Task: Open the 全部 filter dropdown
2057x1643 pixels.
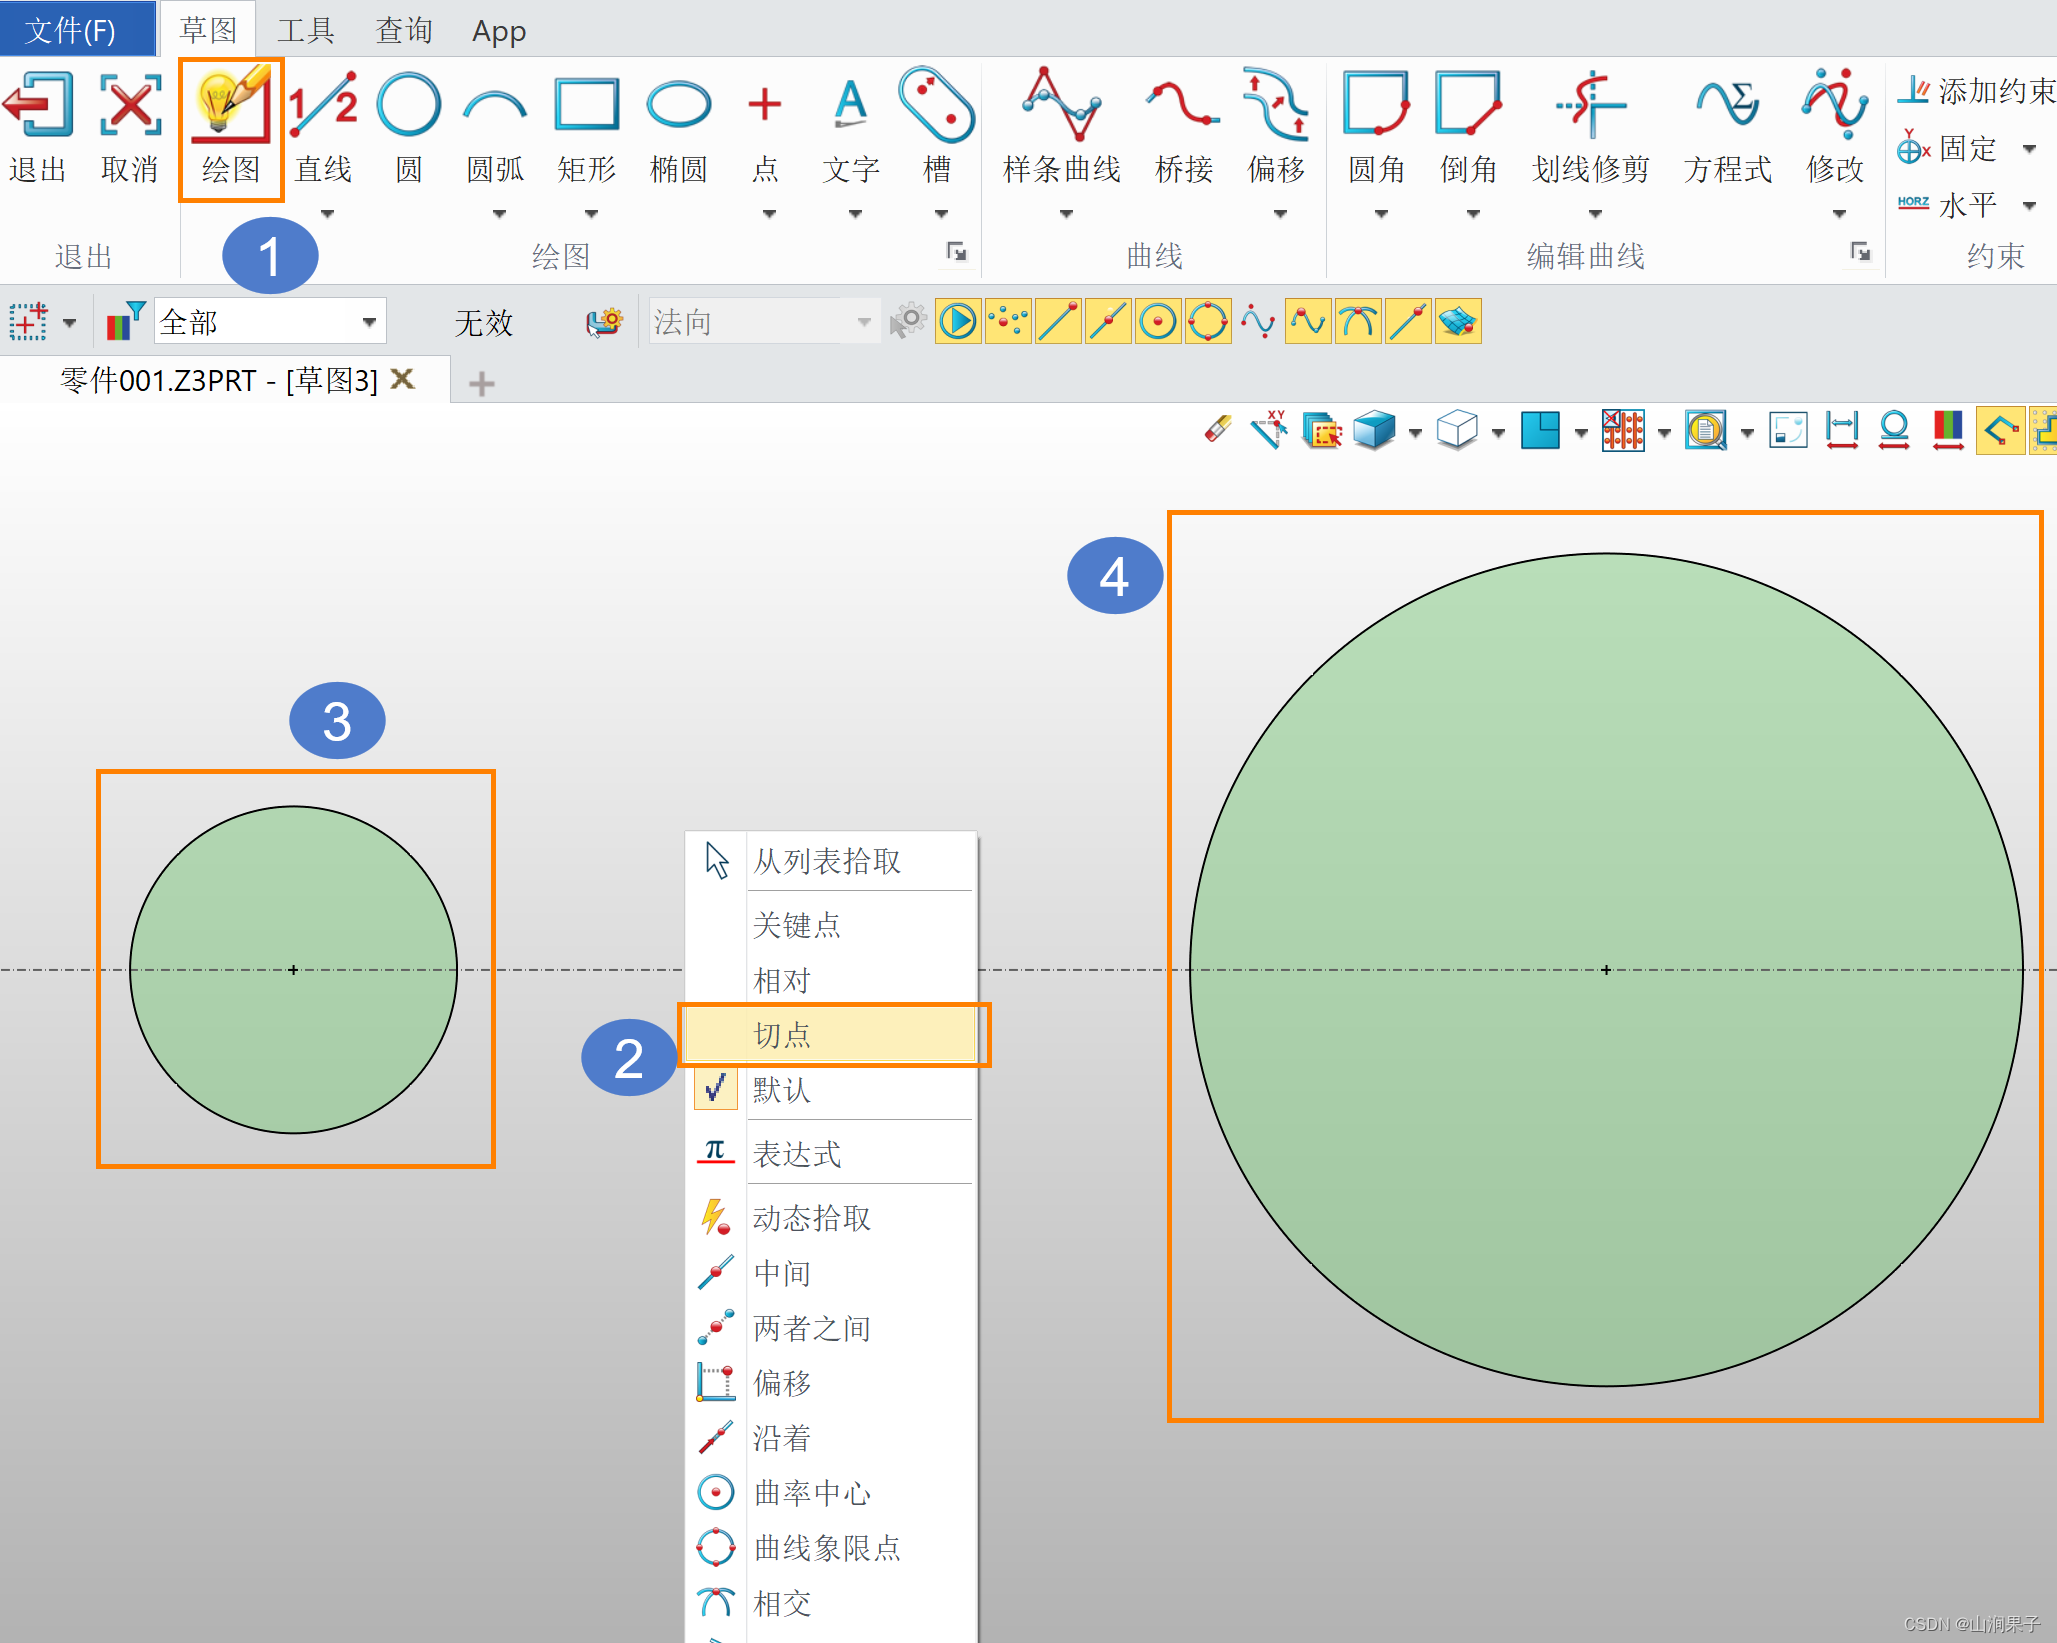Action: click(x=369, y=322)
